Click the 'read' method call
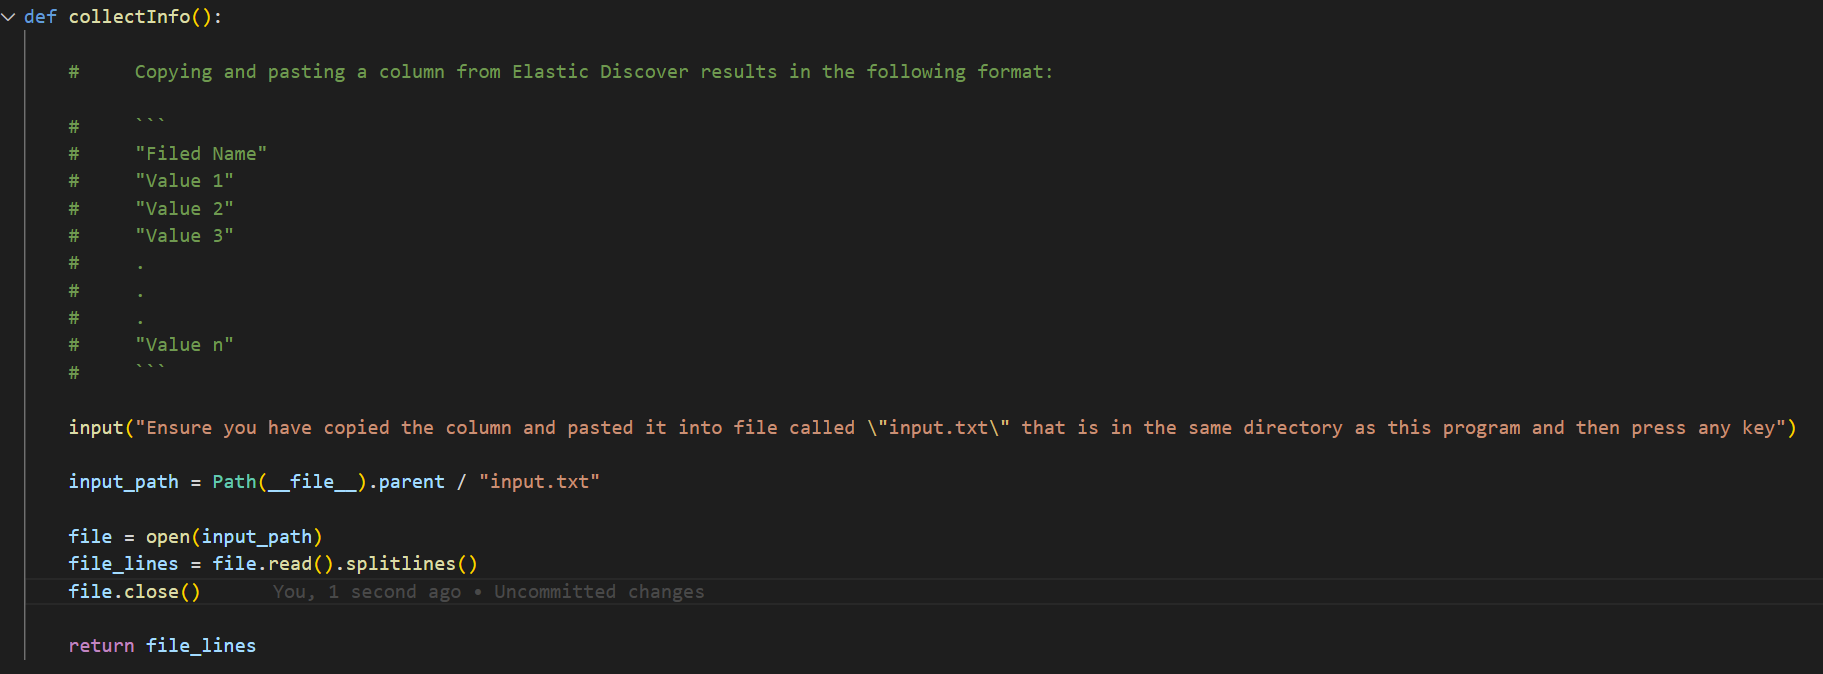The image size is (1823, 674). point(290,564)
